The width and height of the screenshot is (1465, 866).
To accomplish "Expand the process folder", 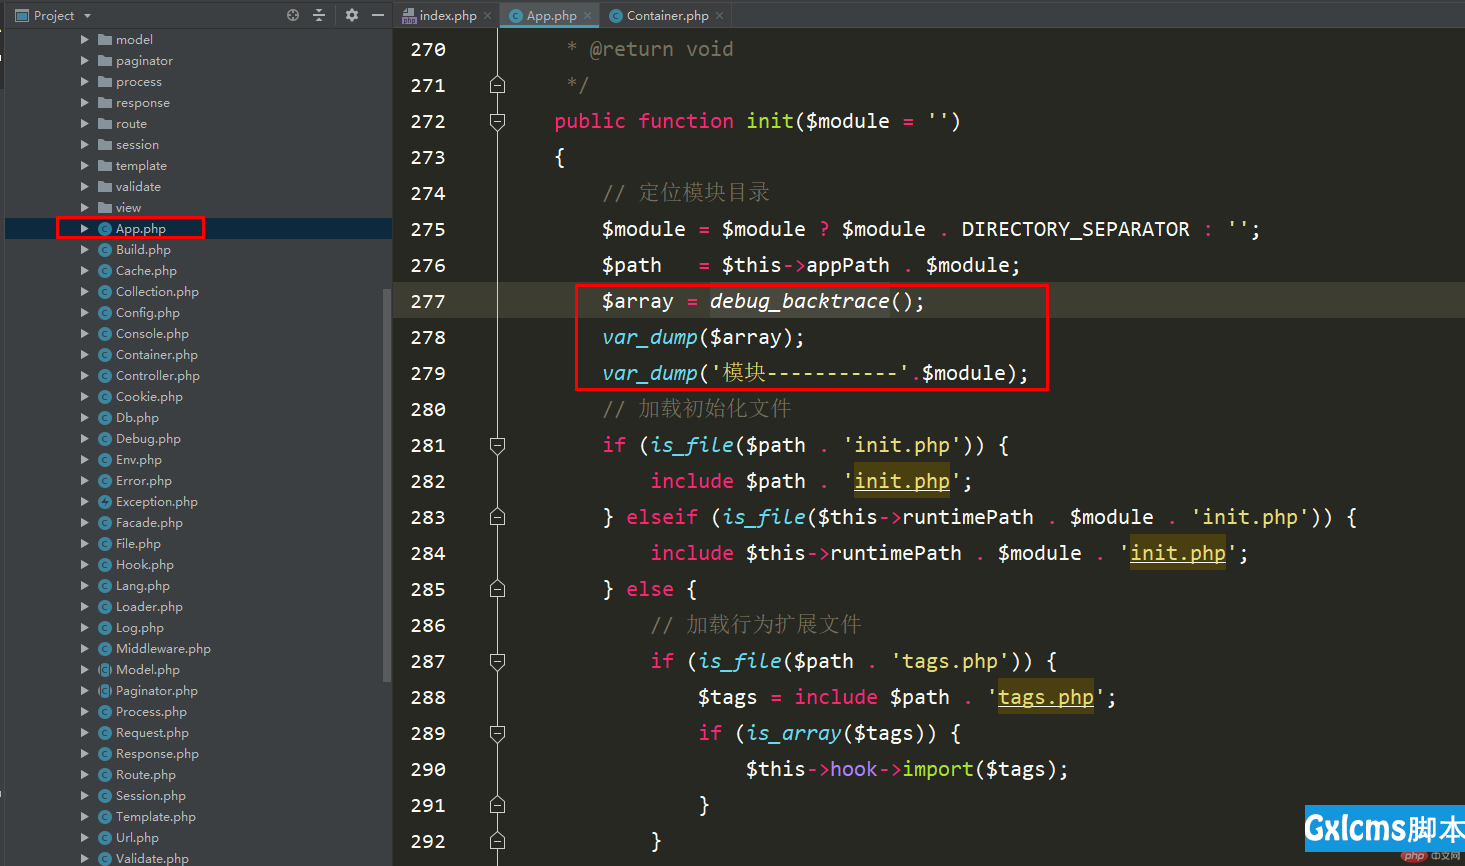I will [x=85, y=82].
